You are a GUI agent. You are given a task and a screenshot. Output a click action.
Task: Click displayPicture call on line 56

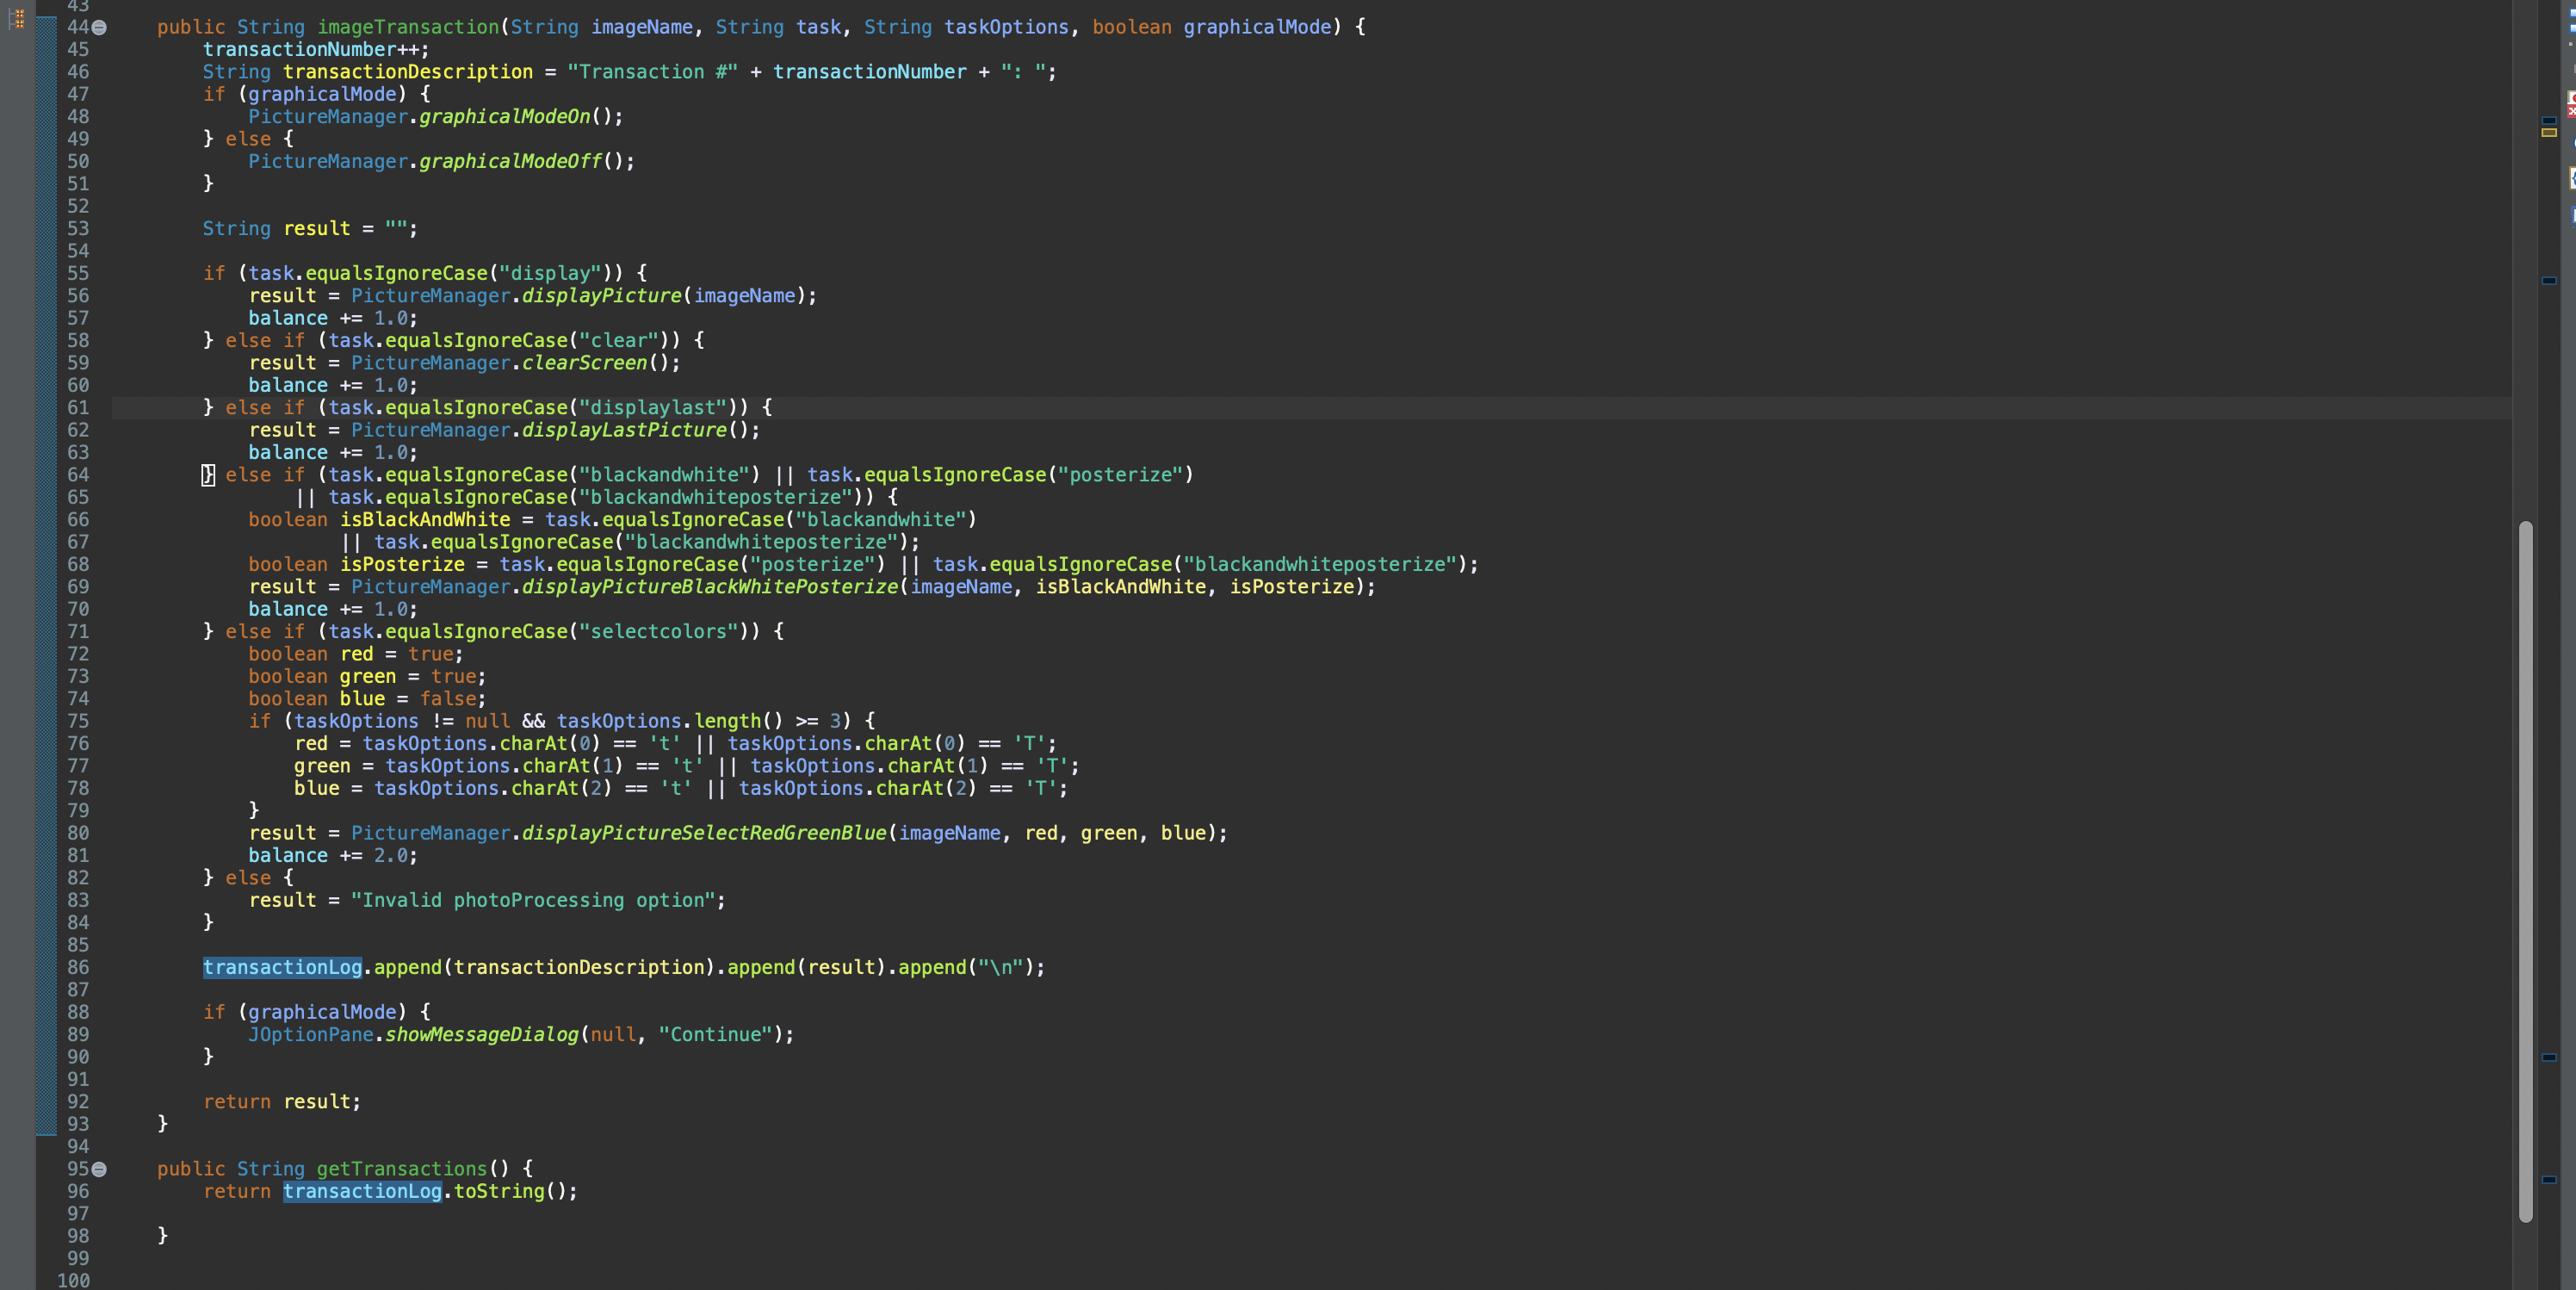click(x=602, y=296)
